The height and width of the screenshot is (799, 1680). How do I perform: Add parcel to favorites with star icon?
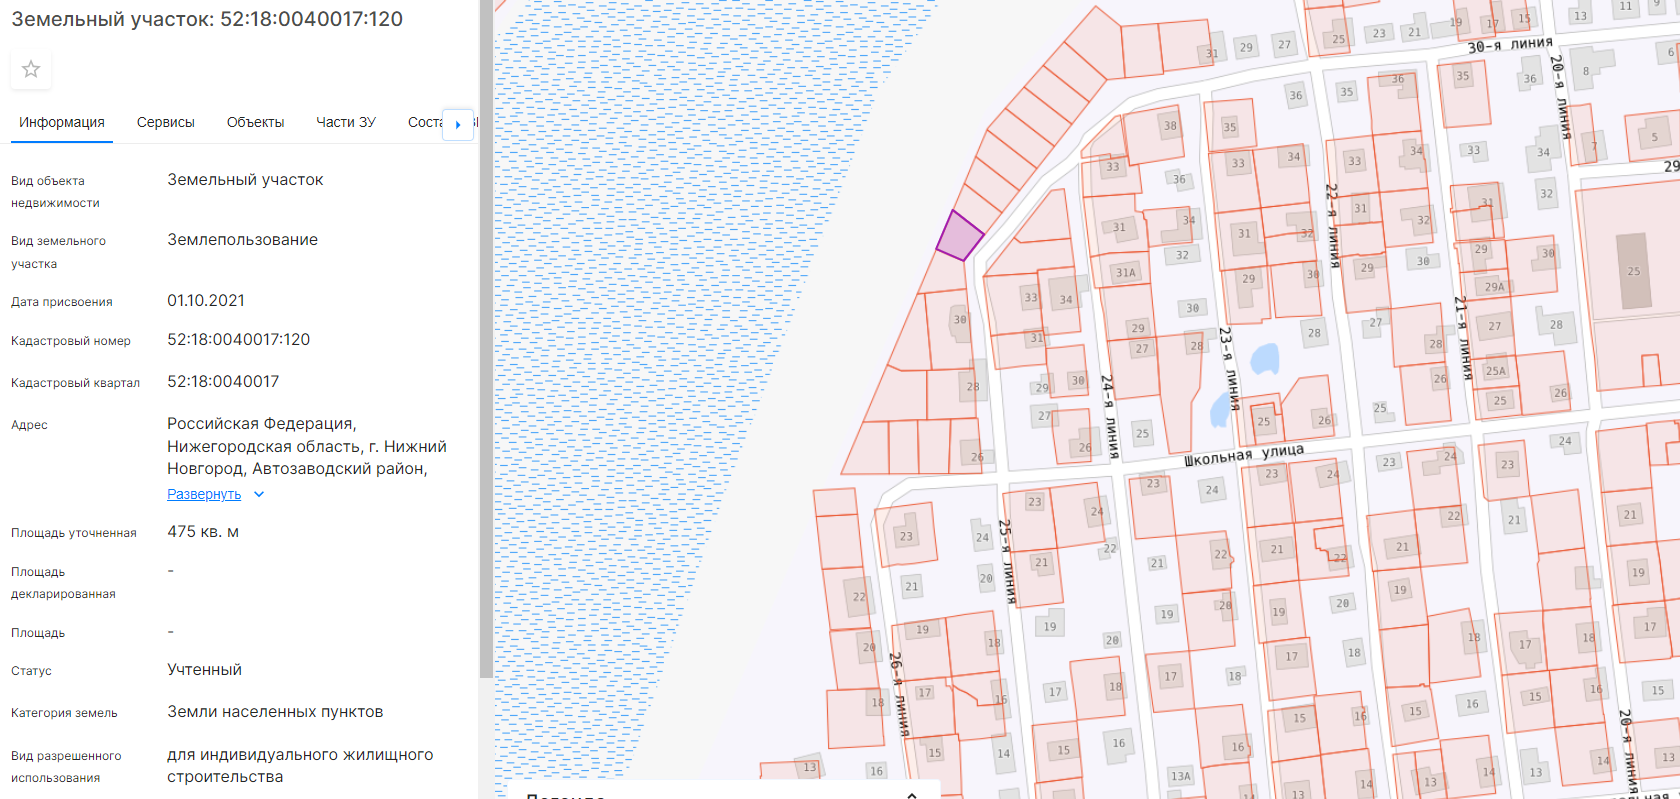(x=31, y=69)
